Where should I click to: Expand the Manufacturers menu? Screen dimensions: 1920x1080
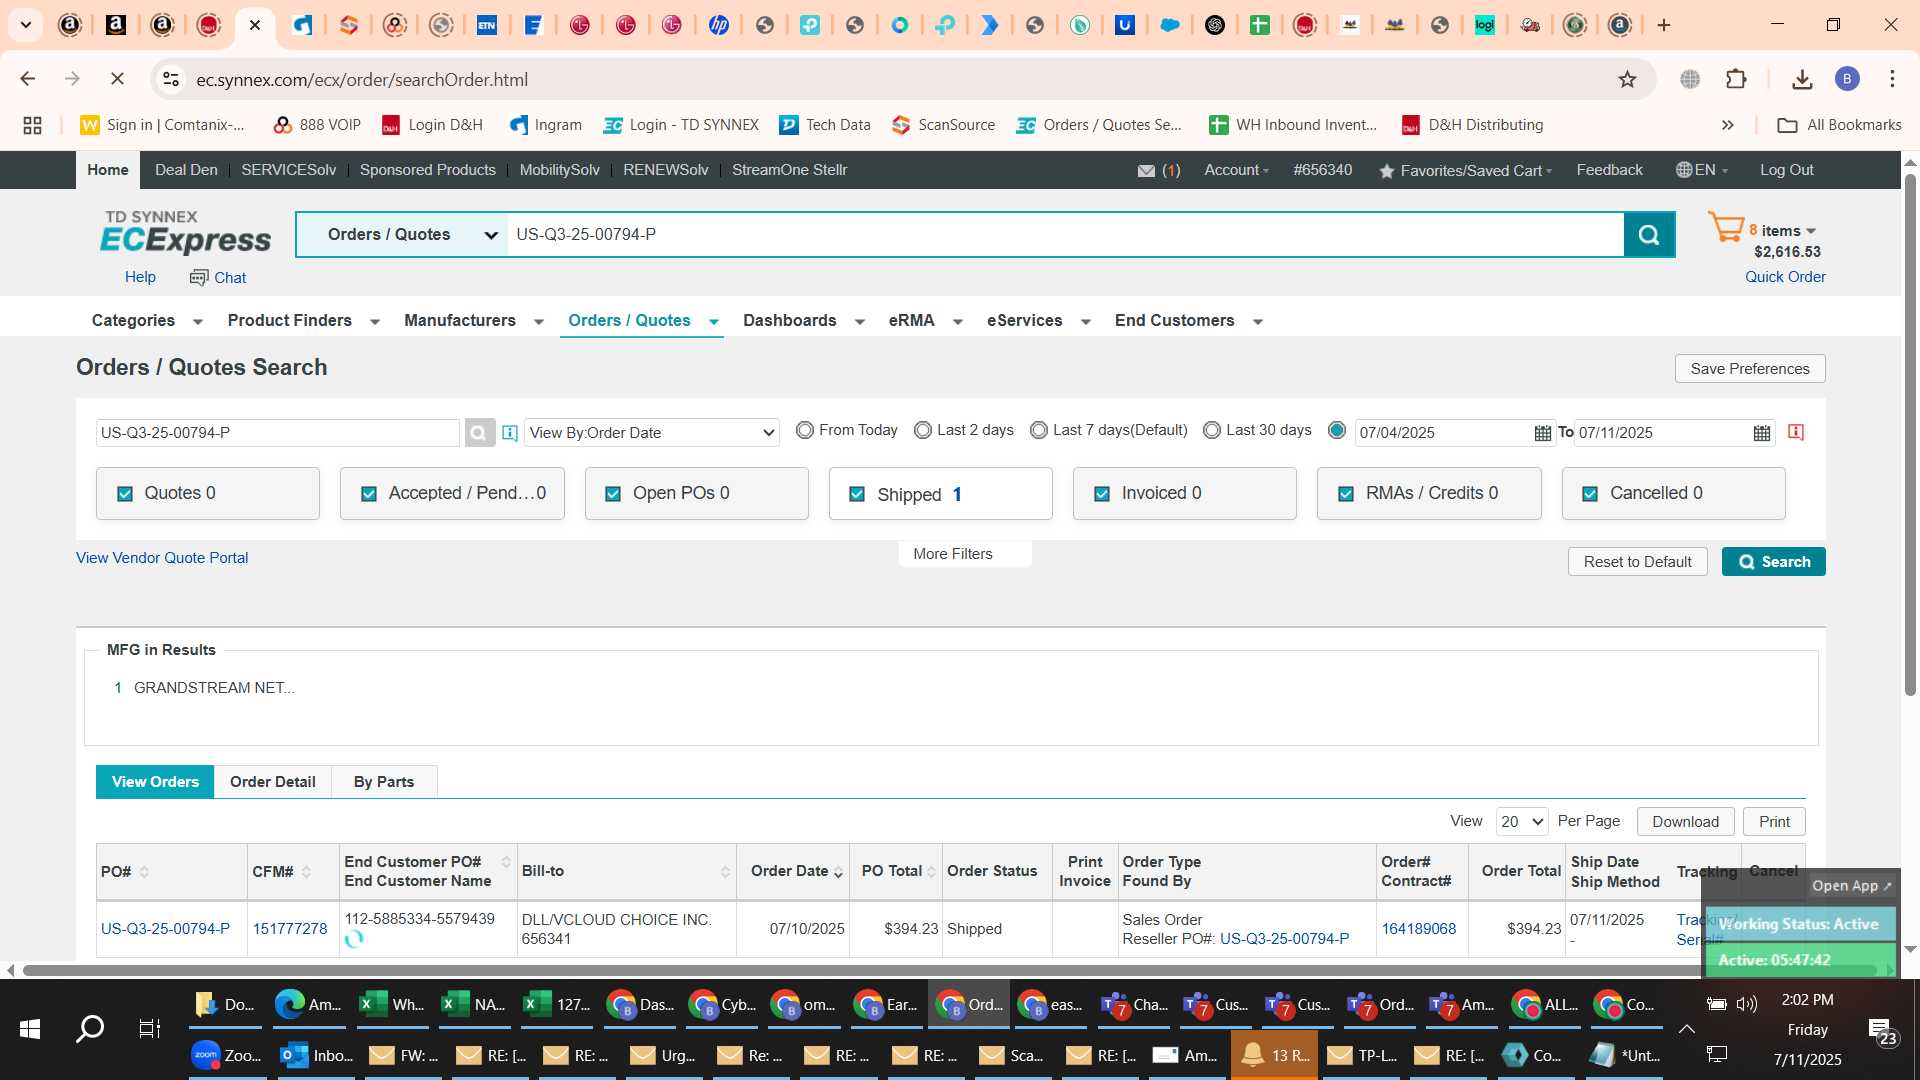pyautogui.click(x=474, y=321)
